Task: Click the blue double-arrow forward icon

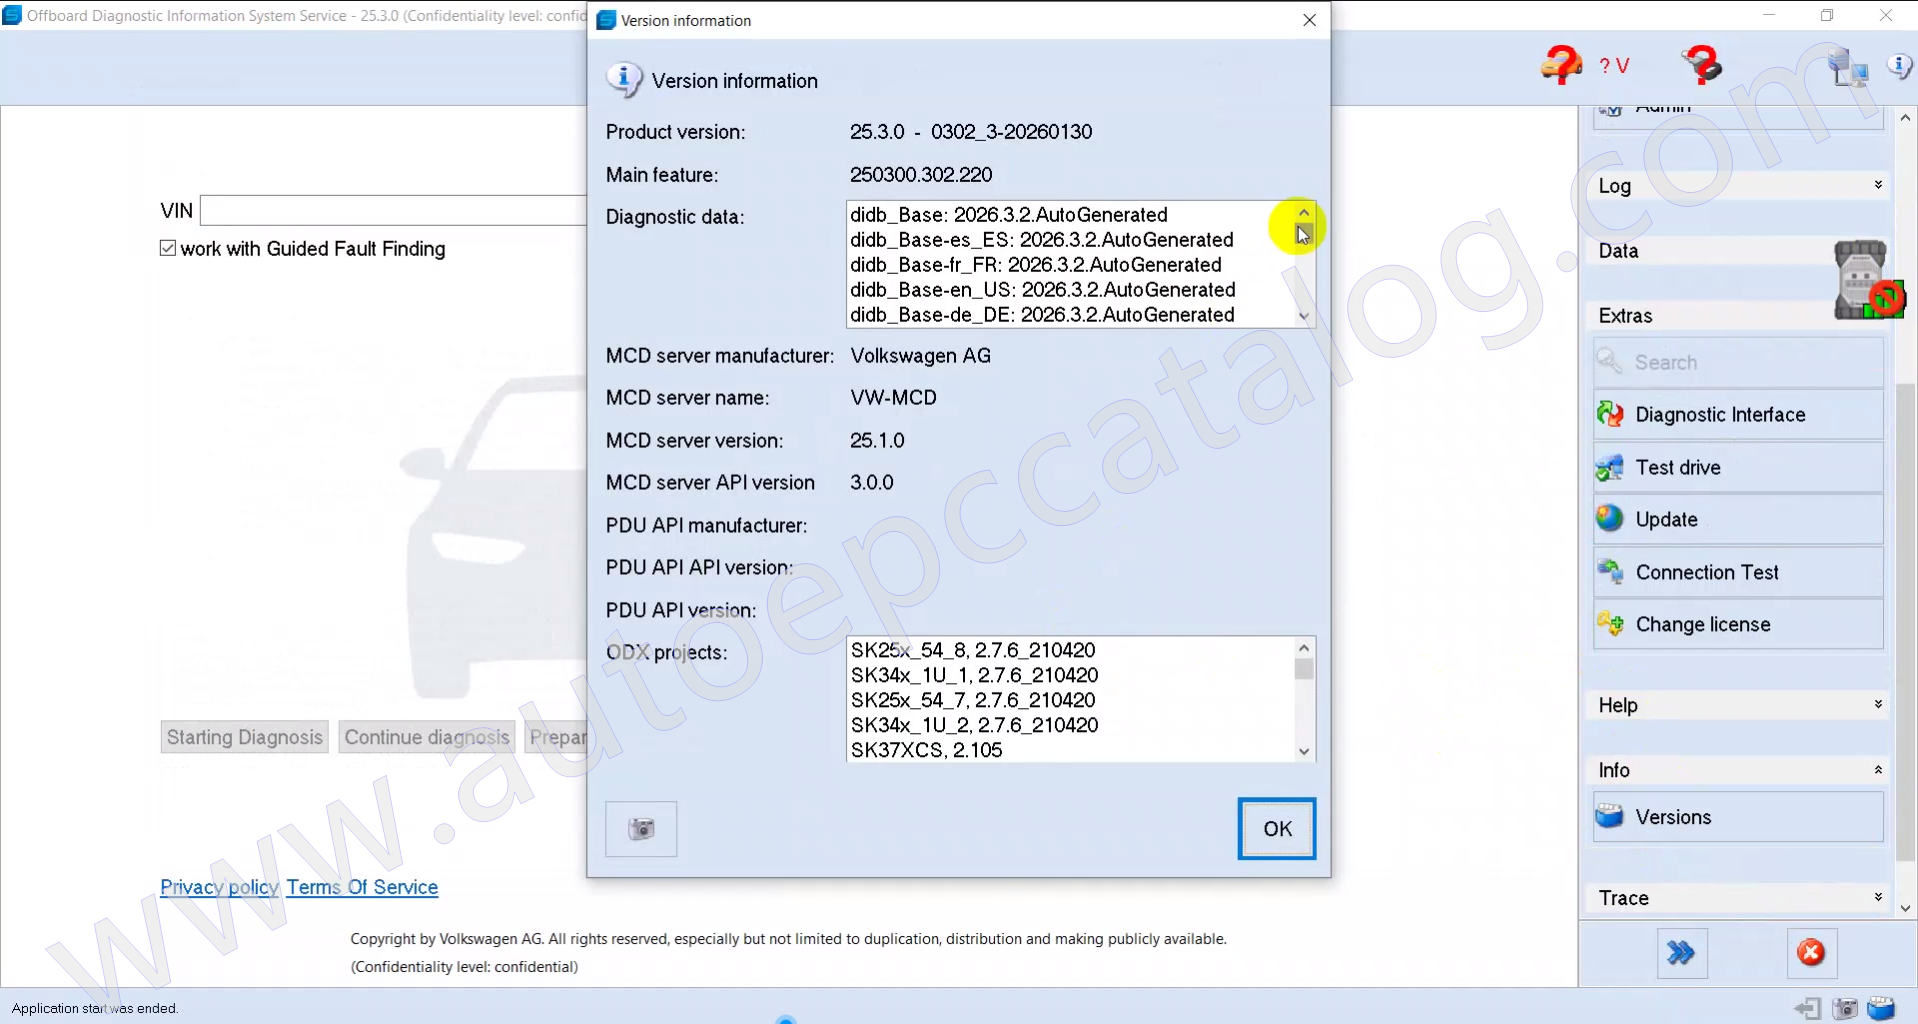Action: pos(1681,952)
